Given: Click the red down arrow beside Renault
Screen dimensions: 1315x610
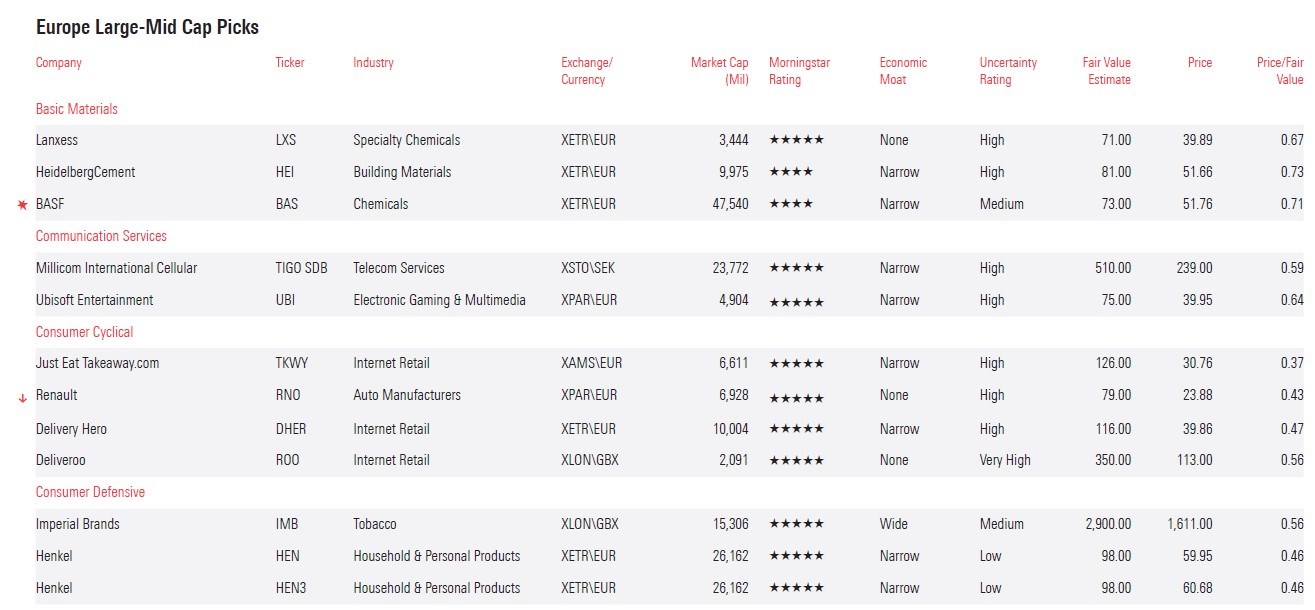Looking at the screenshot, I should click(x=22, y=398).
